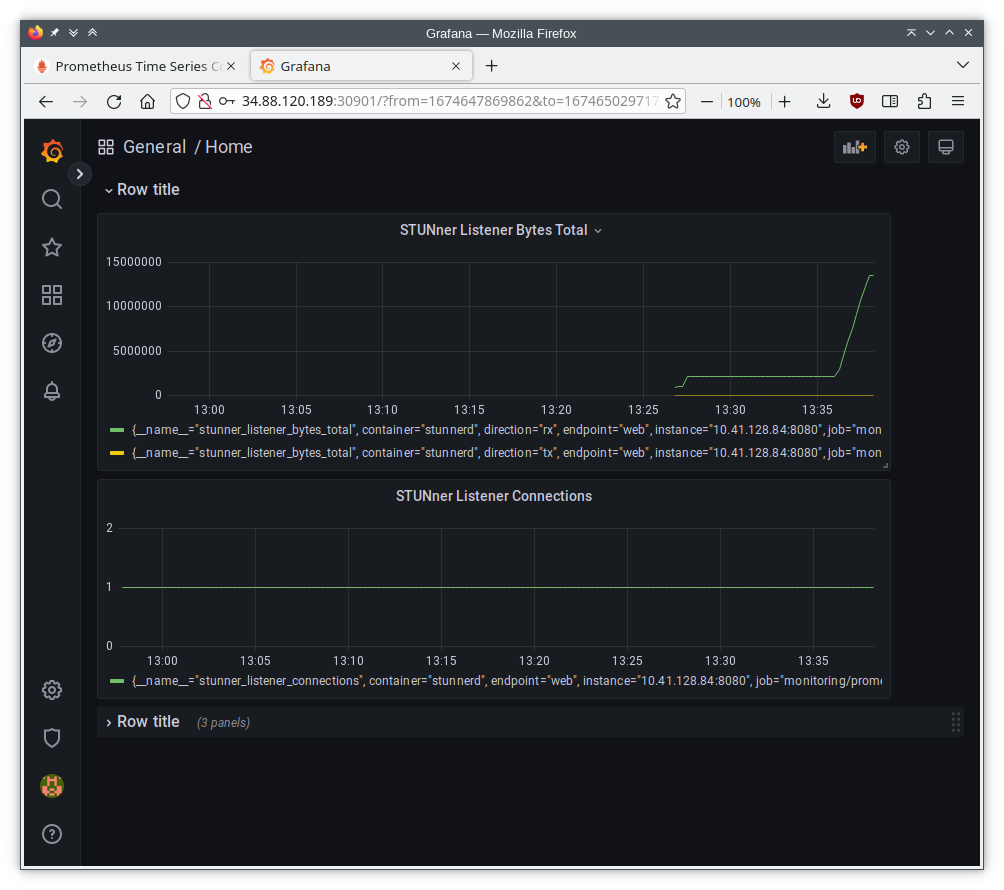Cycle view mode monitor icon
Screen dimensions: 1004x890
[946, 147]
